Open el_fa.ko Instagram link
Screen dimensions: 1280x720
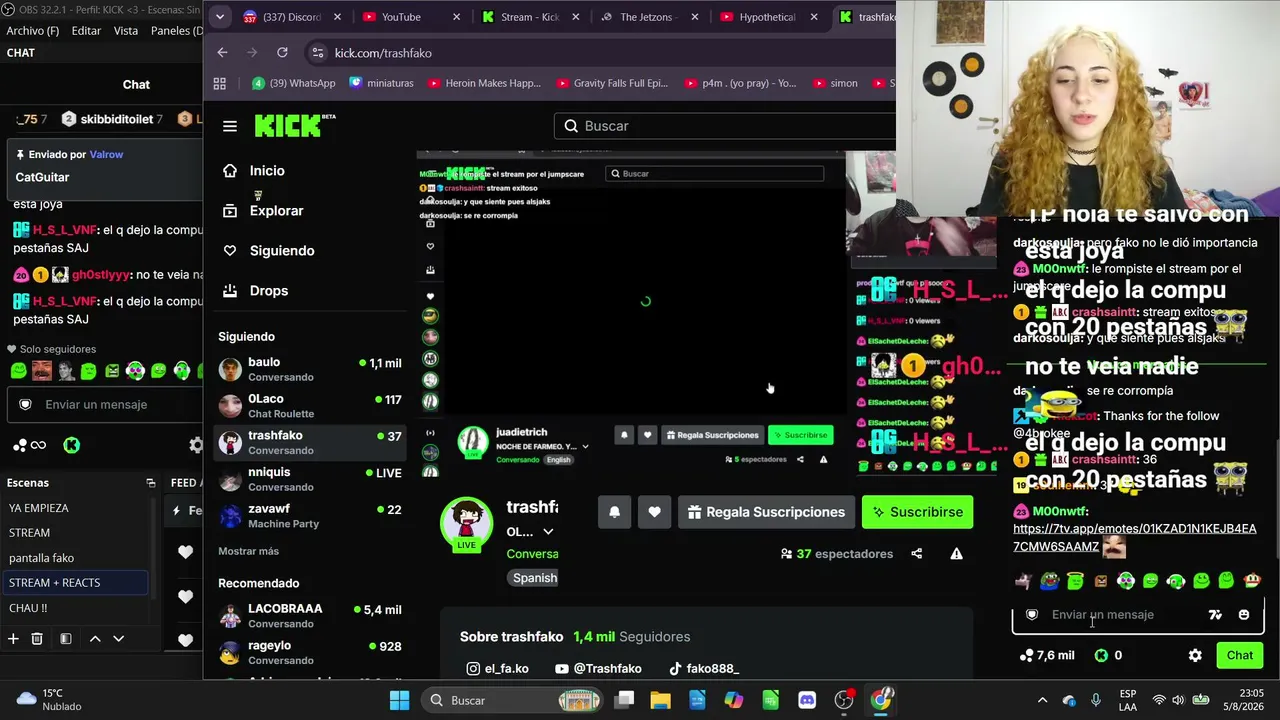point(497,669)
